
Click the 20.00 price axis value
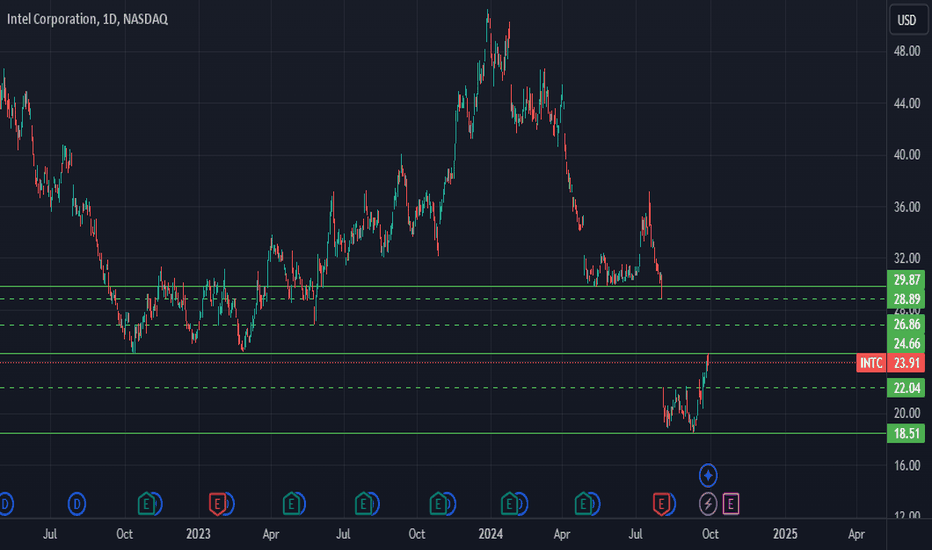coord(906,413)
